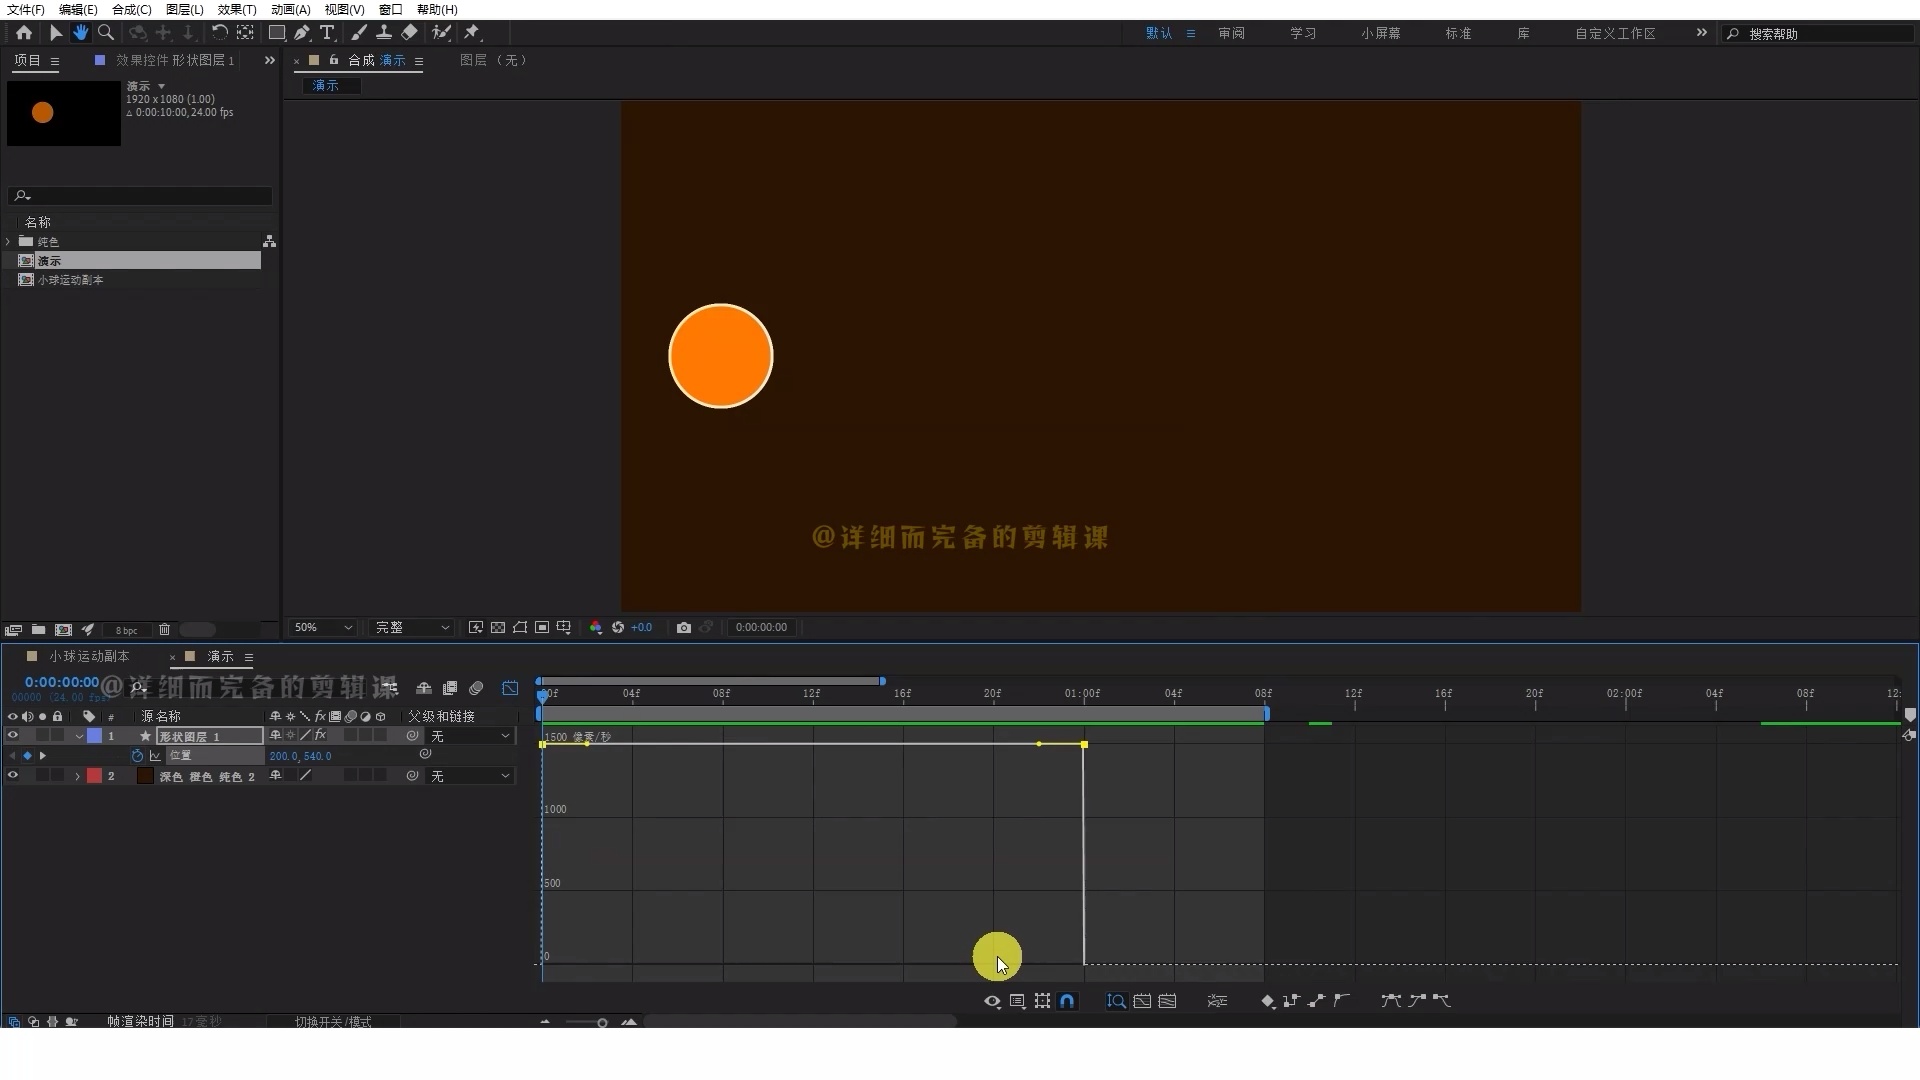1920x1080 pixels.
Task: Open edit selected keyframes diamond menu
Action: pyautogui.click(x=1267, y=1001)
